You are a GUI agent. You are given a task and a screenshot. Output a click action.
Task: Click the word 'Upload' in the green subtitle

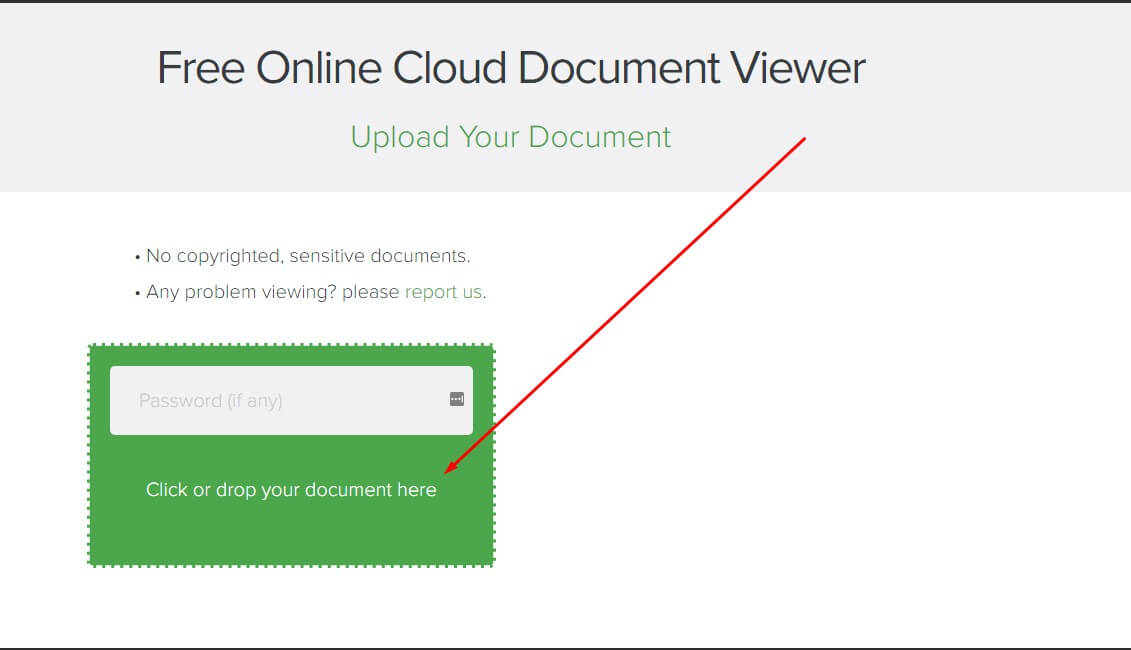click(400, 137)
